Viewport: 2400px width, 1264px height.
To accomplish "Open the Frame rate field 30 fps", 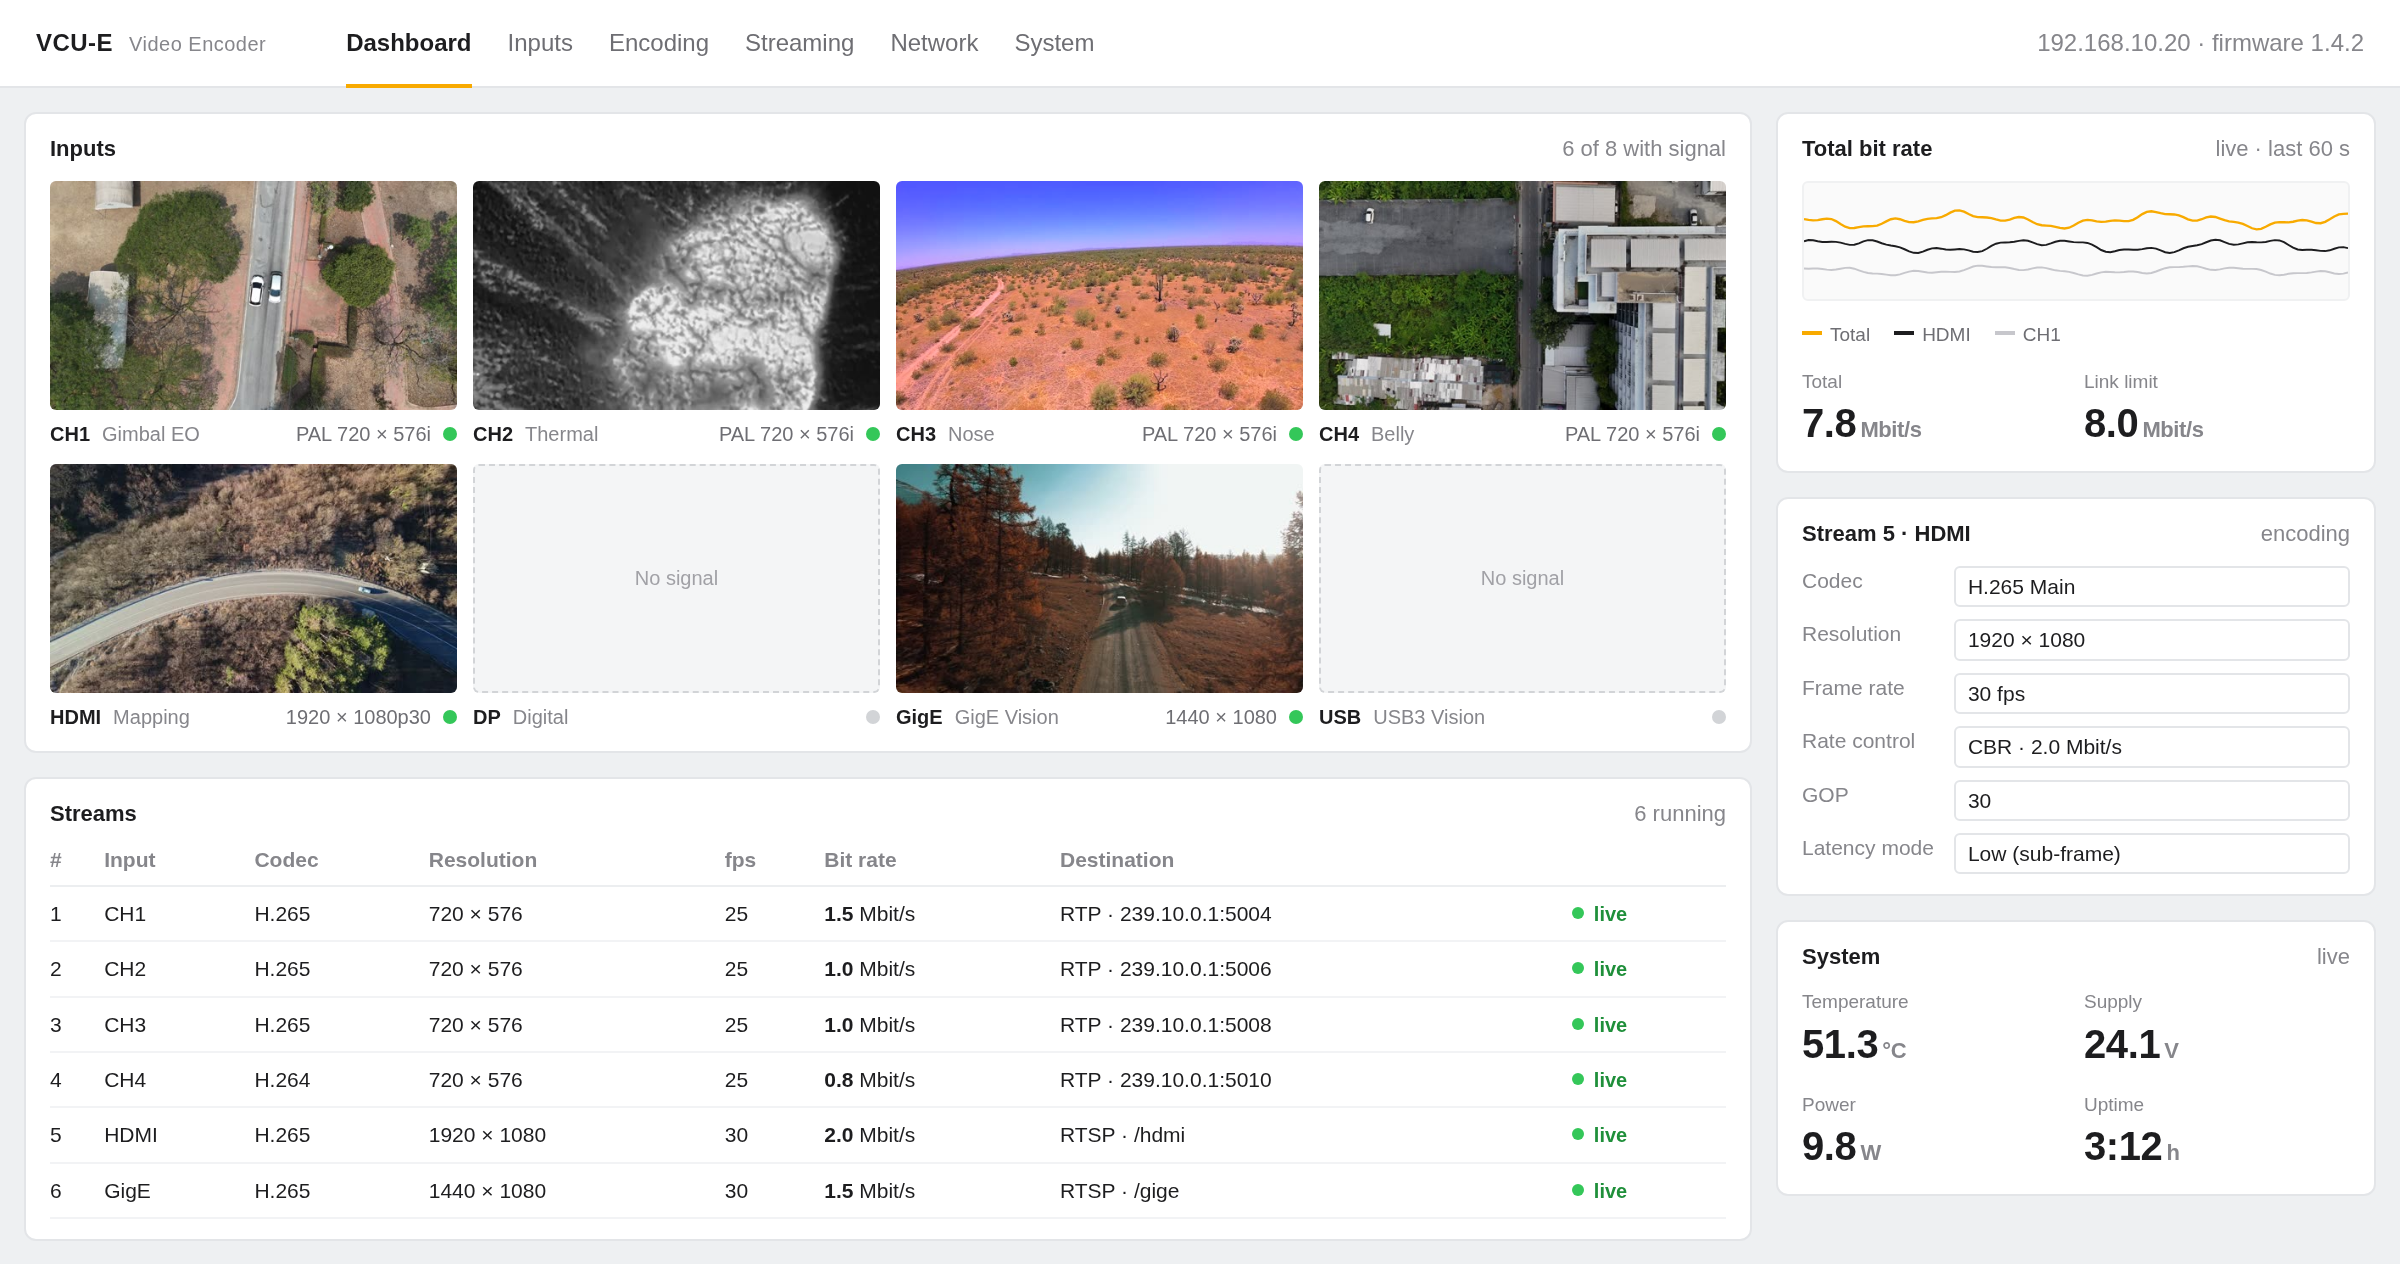I will (2151, 694).
